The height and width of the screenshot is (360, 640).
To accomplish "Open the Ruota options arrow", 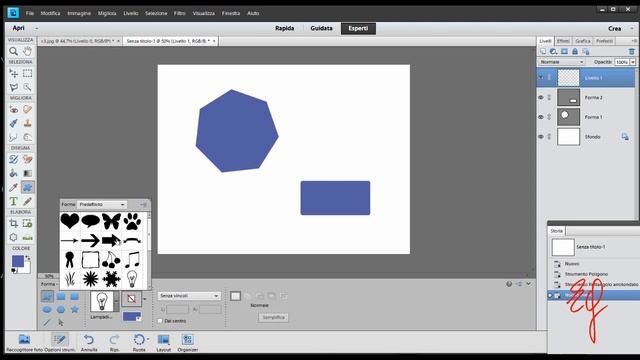I will pyautogui.click(x=147, y=339).
